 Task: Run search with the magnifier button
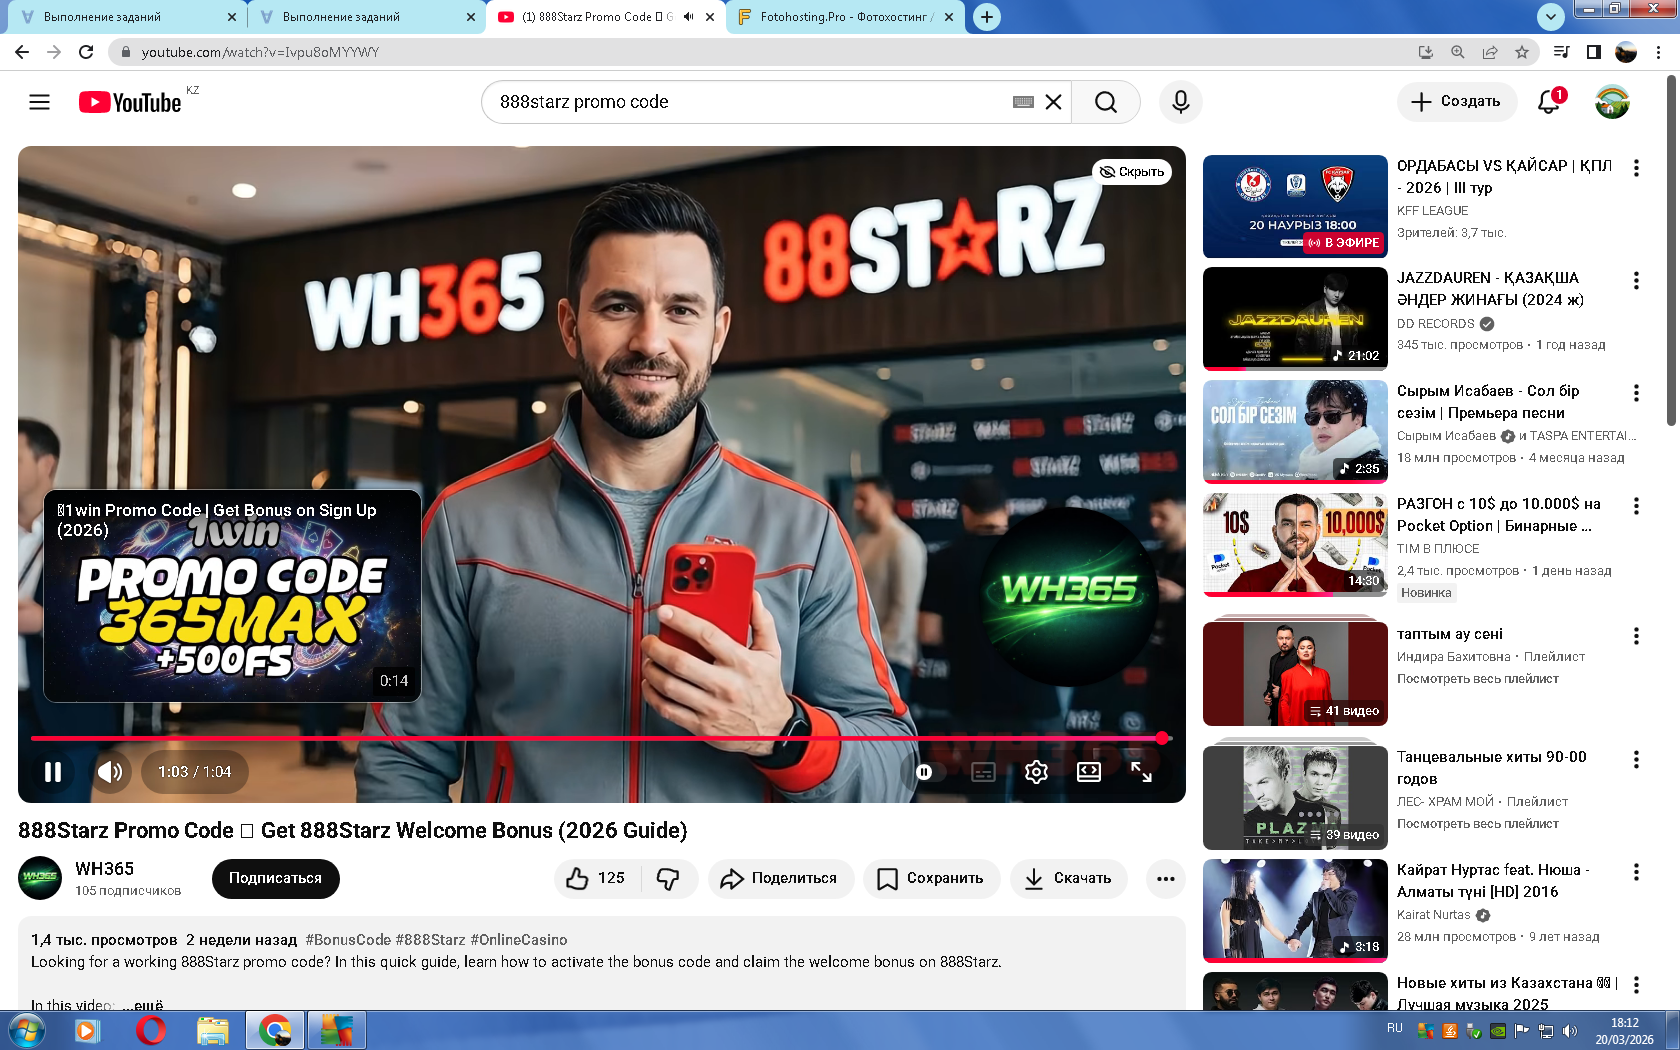point(1105,102)
